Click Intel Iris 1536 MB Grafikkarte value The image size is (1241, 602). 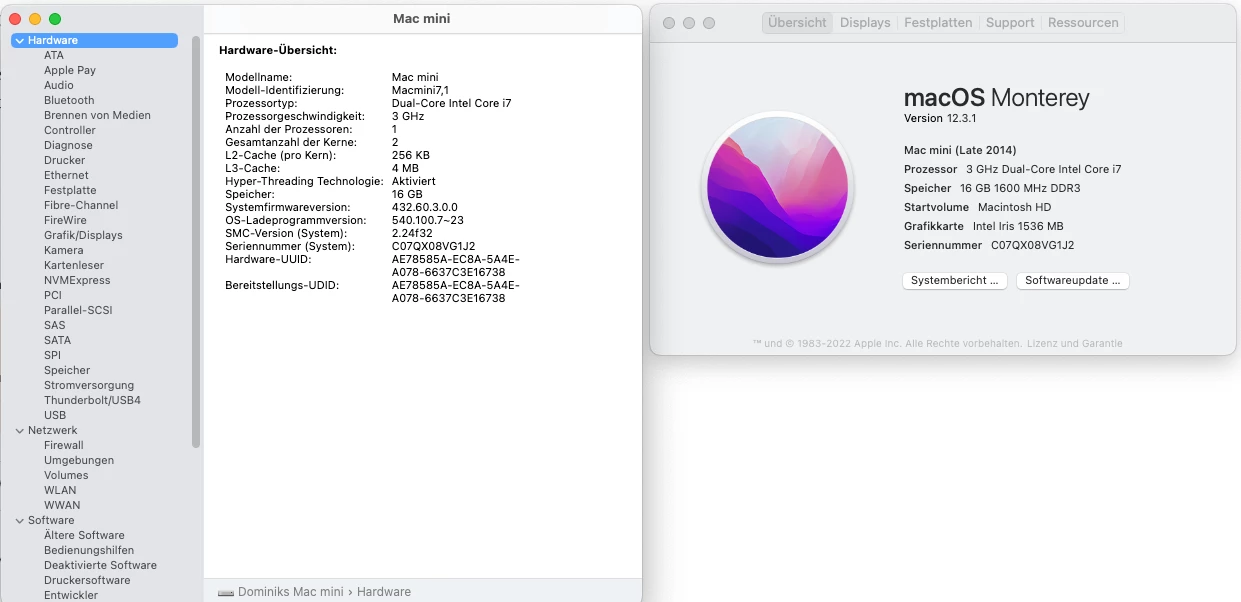[x=1018, y=226]
